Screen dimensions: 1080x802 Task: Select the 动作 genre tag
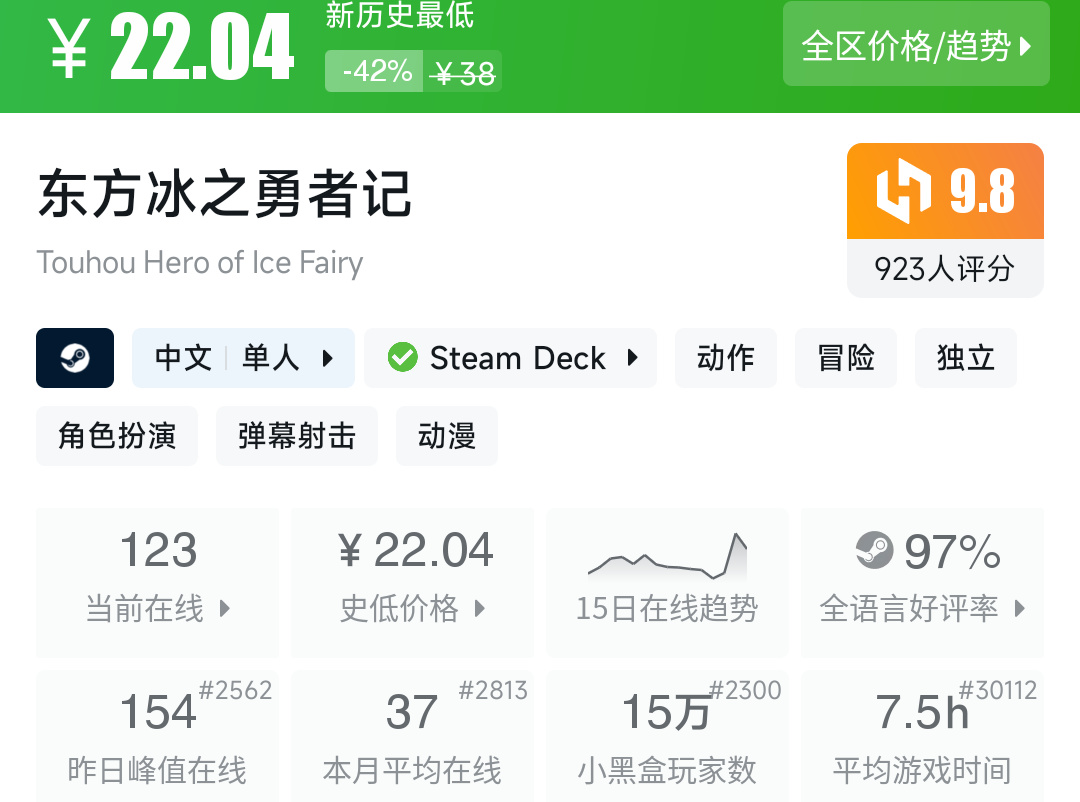726,358
